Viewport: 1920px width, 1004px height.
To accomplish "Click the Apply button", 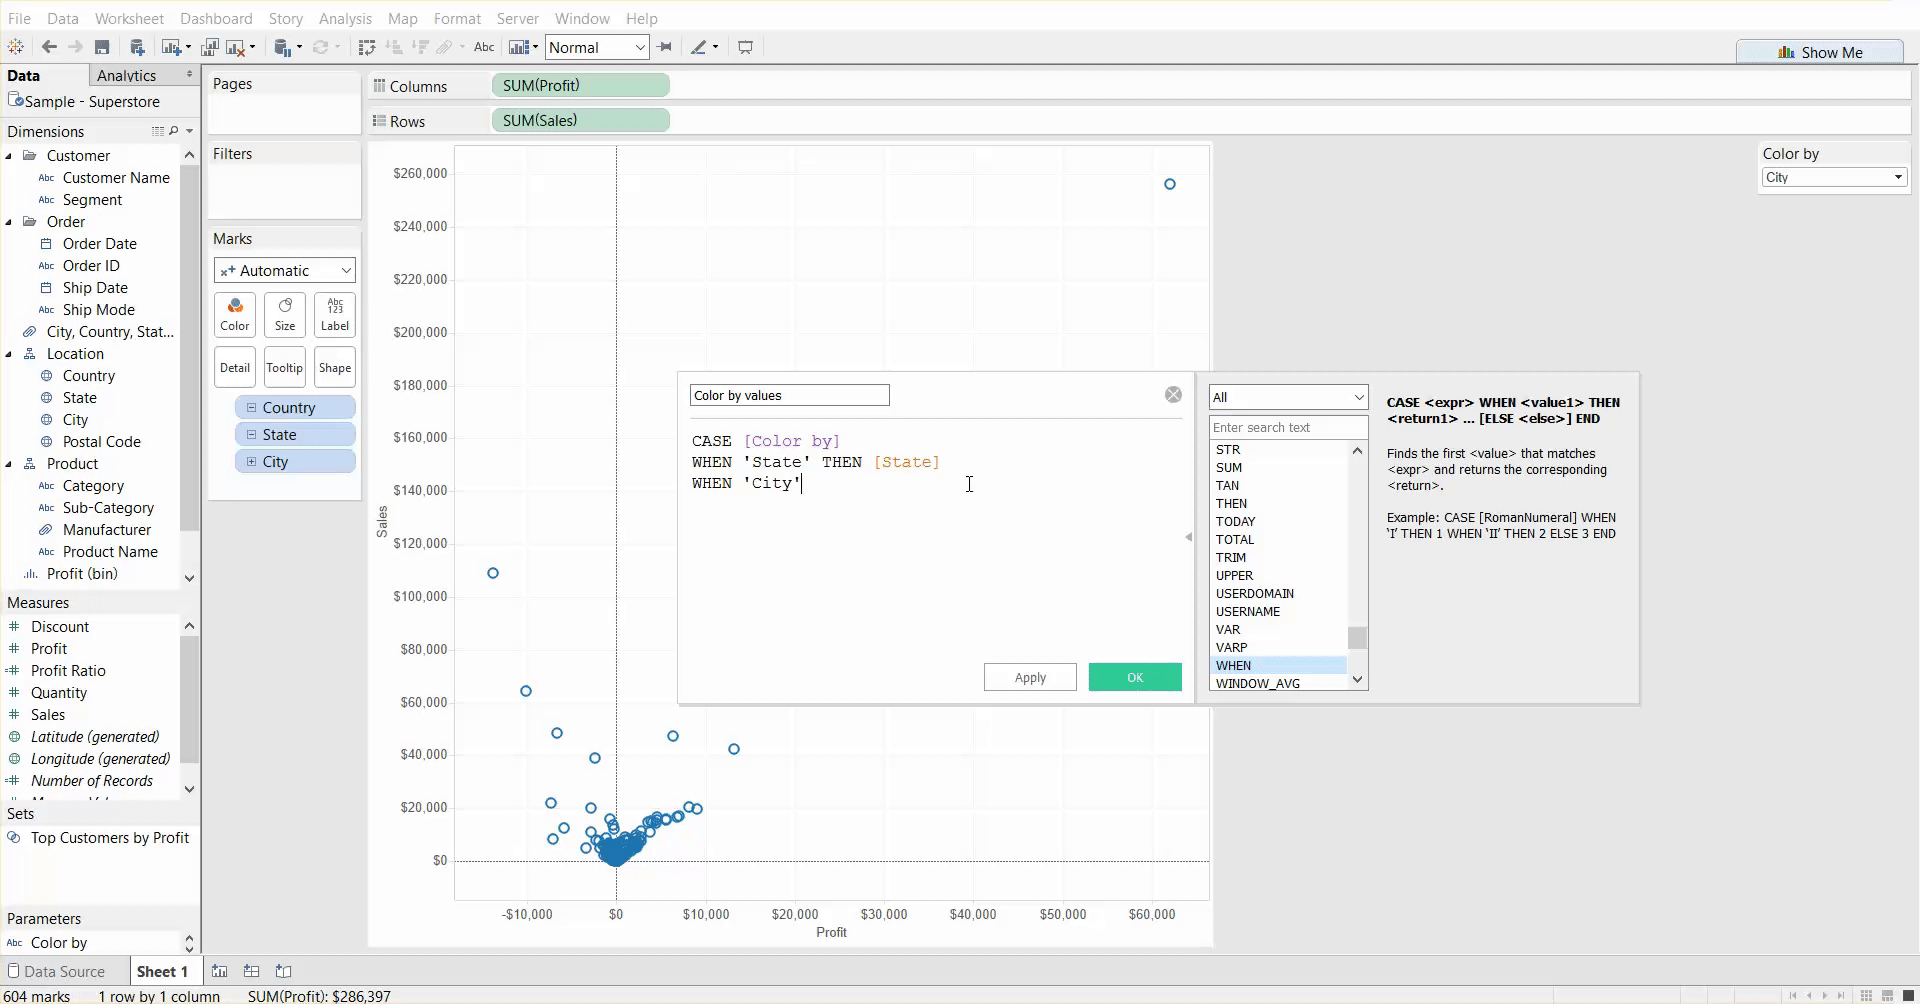I will (x=1030, y=677).
